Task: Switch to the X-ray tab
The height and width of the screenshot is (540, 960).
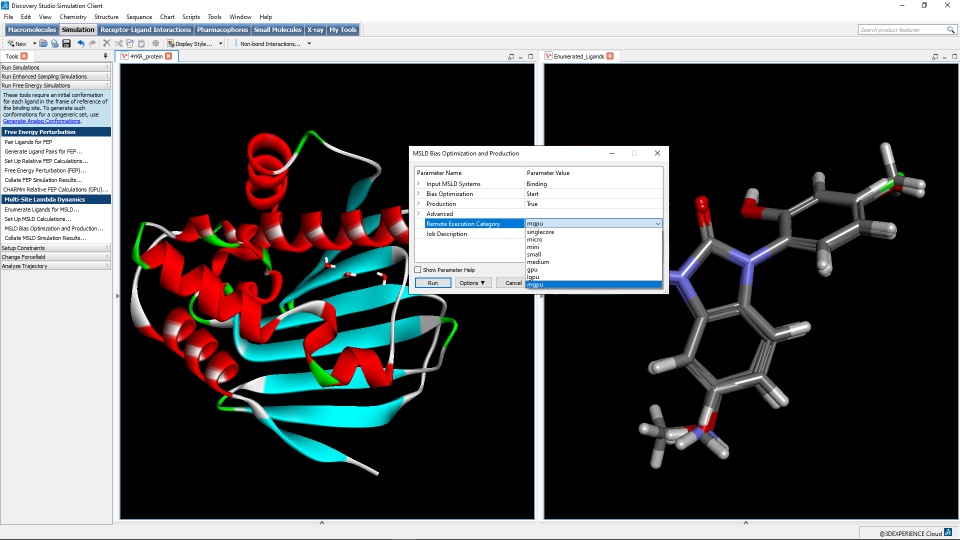Action: point(315,29)
